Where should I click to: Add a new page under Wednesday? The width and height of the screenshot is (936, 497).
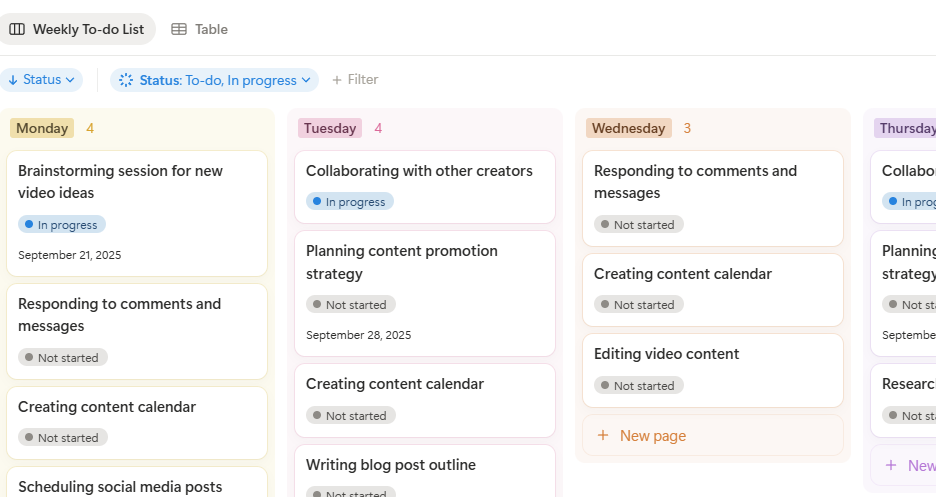coord(652,435)
